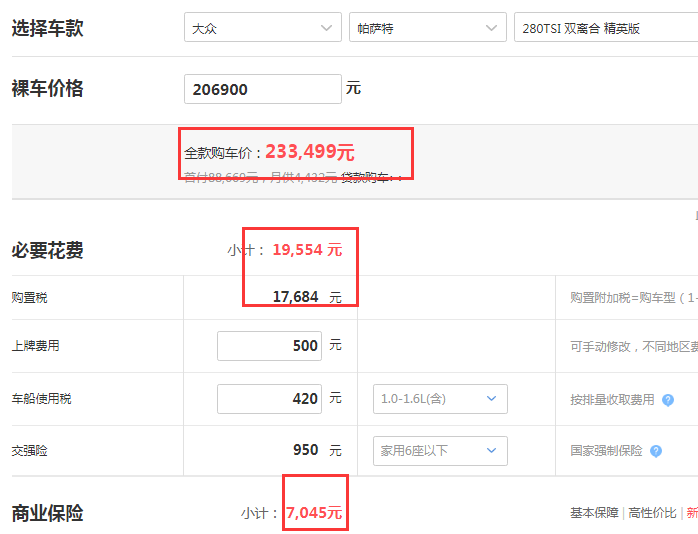
Task: Click the 必要花费 section heading
Action: pyautogui.click(x=48, y=250)
